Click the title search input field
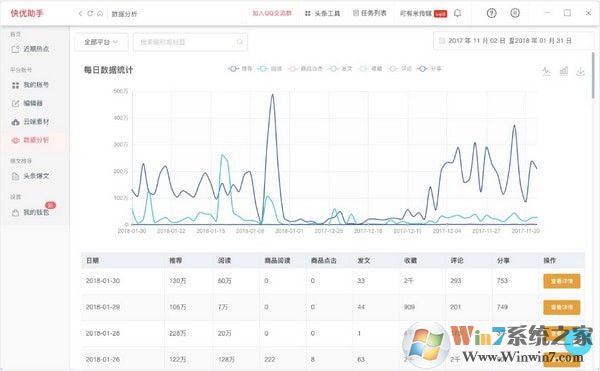This screenshot has width=600, height=371. [190, 42]
